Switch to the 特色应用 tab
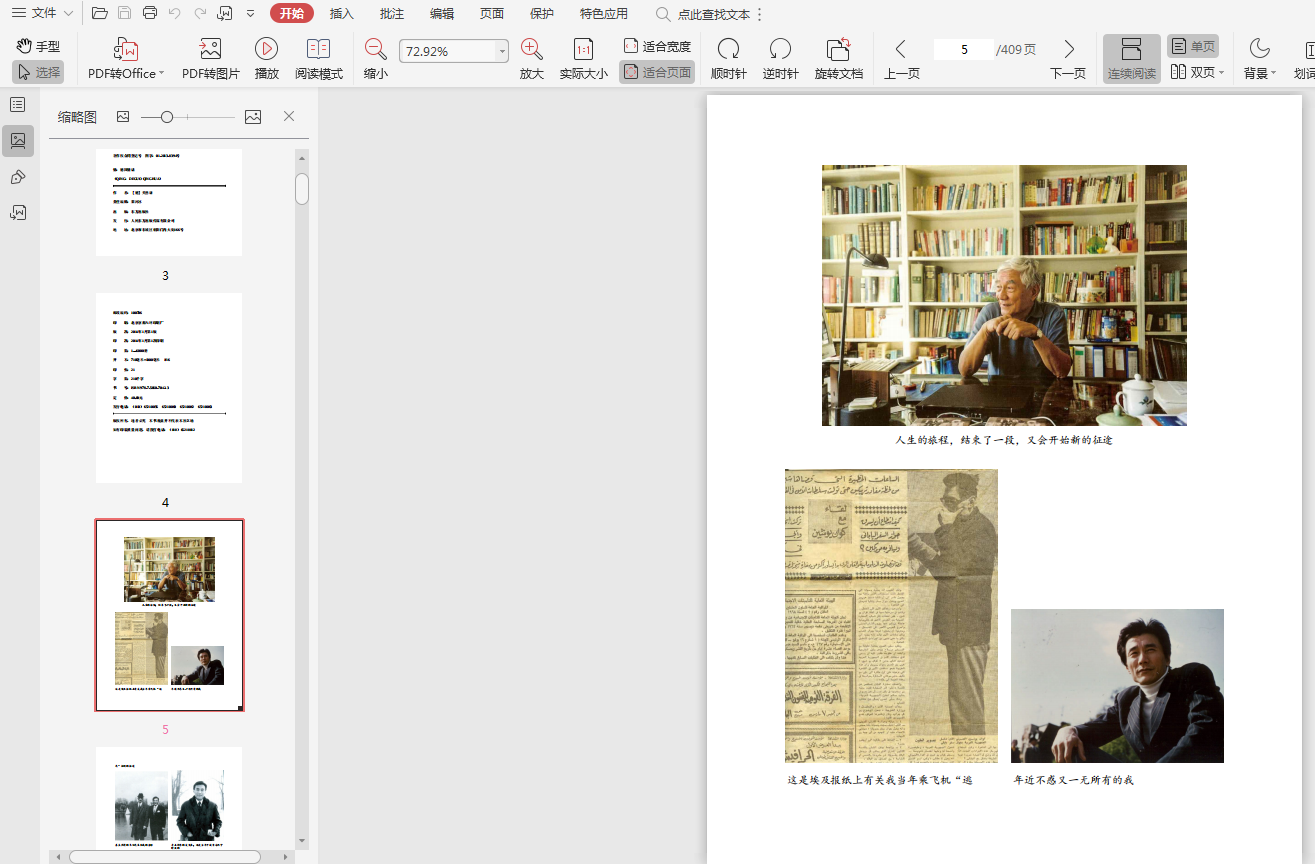The width and height of the screenshot is (1315, 864). [604, 14]
